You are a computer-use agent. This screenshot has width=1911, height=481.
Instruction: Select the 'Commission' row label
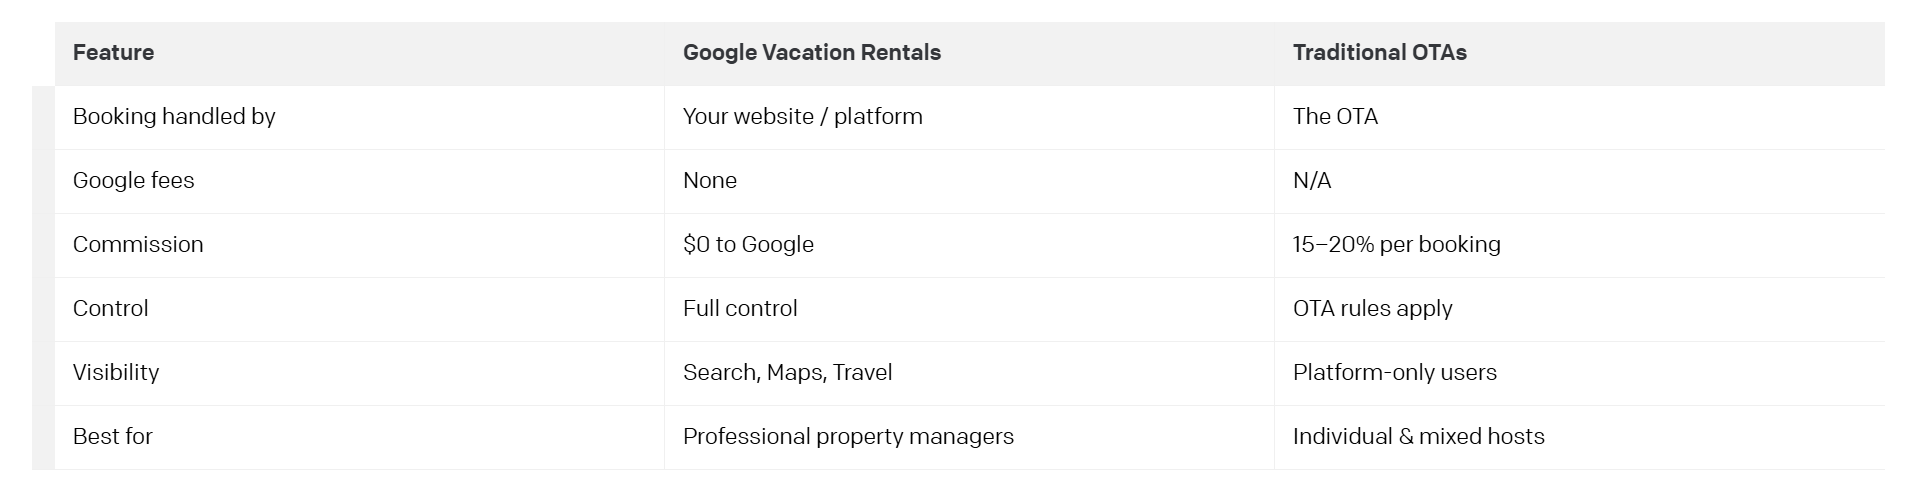tap(138, 245)
